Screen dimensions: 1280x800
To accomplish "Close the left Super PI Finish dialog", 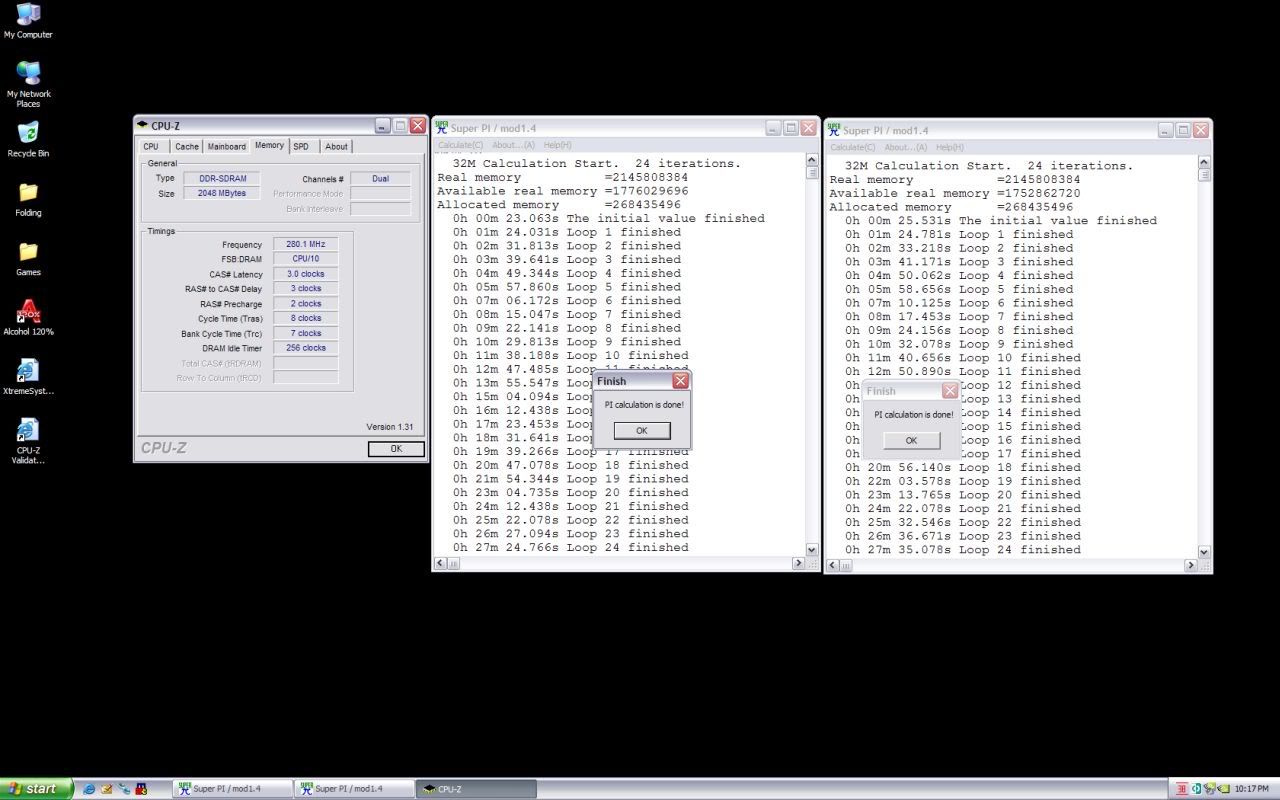I will [680, 381].
